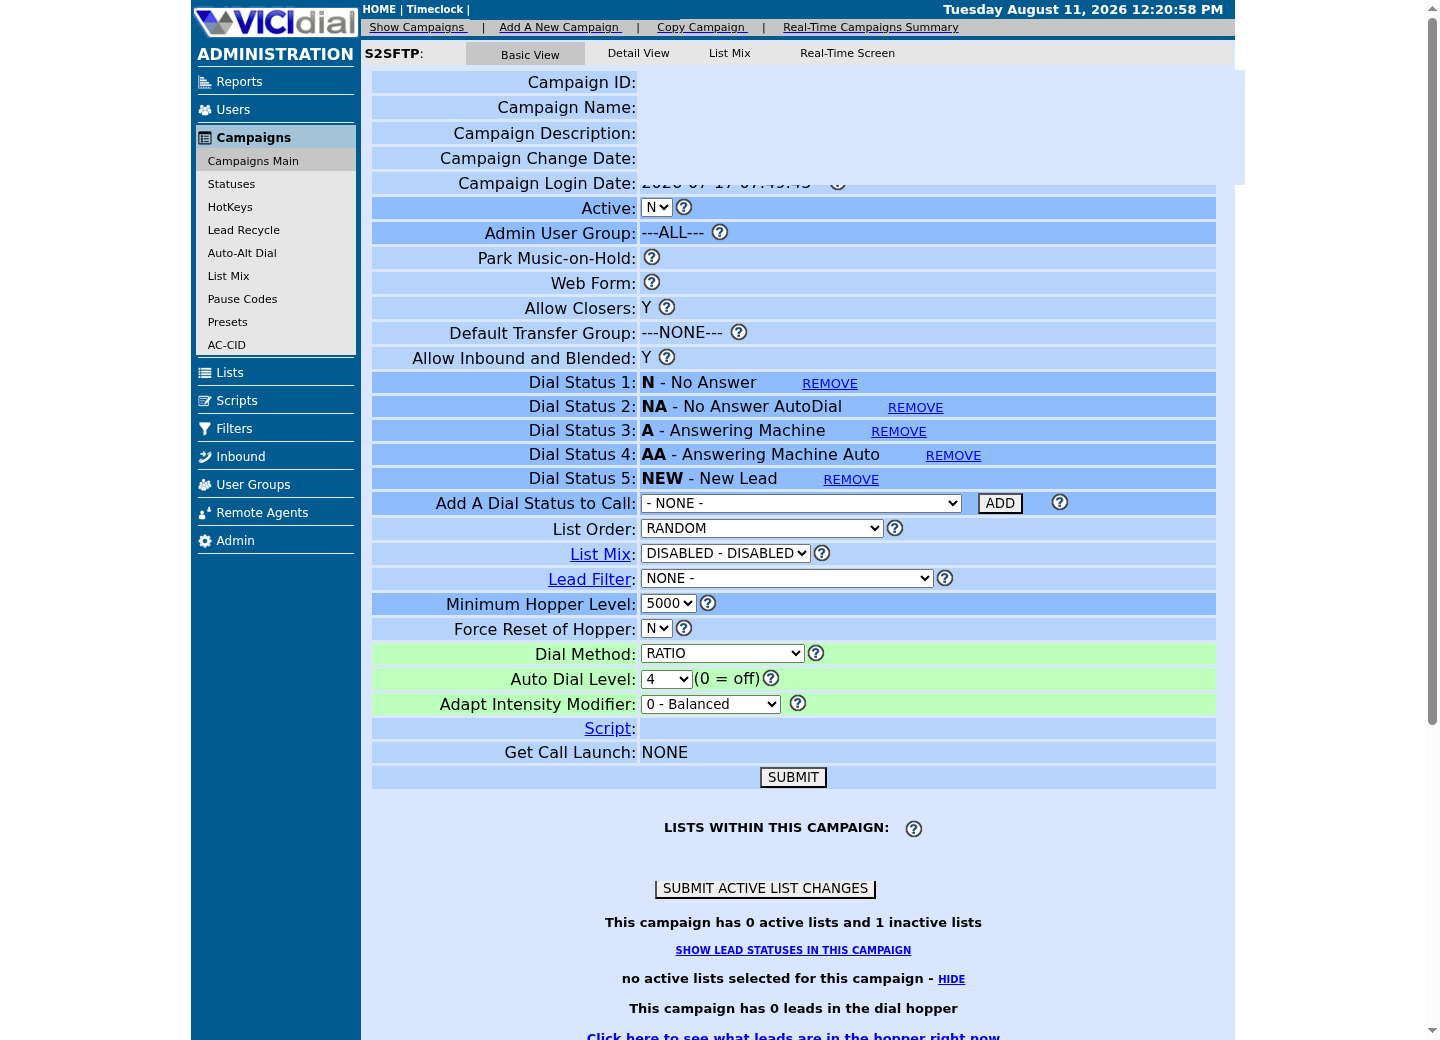1440x1040 pixels.
Task: Expand the List Order RANDOM dropdown
Action: click(x=762, y=528)
